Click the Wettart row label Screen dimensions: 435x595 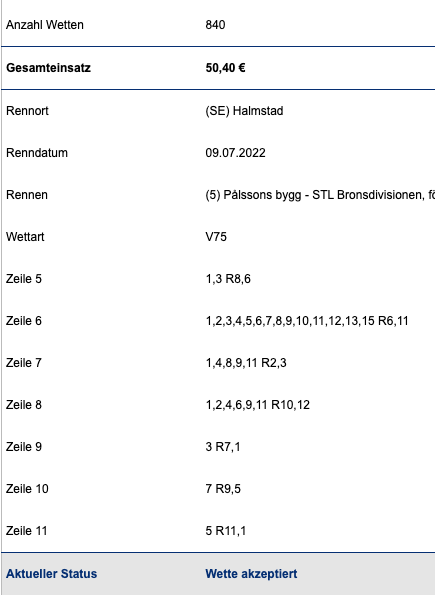[25, 237]
